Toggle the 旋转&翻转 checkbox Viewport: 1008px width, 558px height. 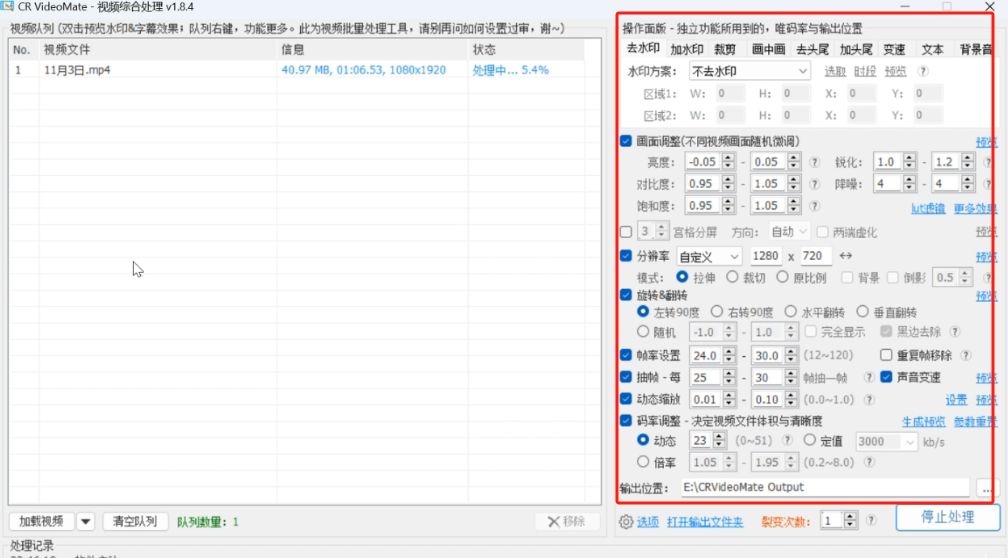click(626, 295)
